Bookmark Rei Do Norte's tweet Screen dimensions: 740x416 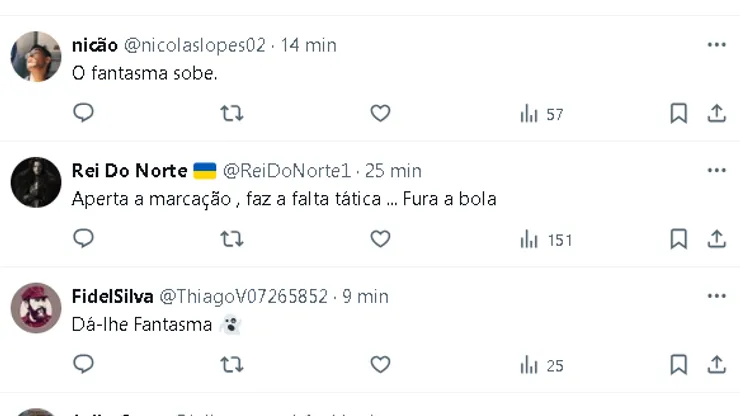pos(678,239)
